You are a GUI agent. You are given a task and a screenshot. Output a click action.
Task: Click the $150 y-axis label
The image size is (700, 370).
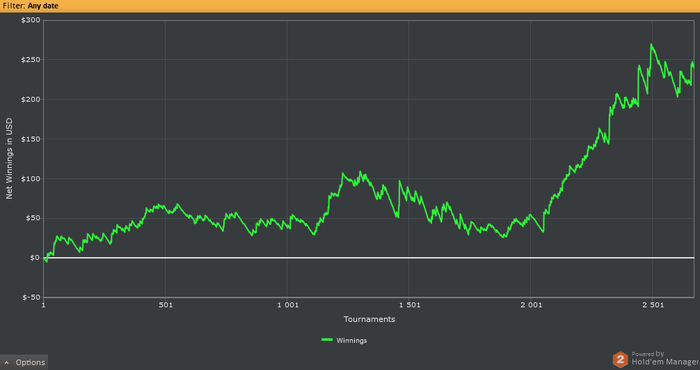(x=30, y=139)
